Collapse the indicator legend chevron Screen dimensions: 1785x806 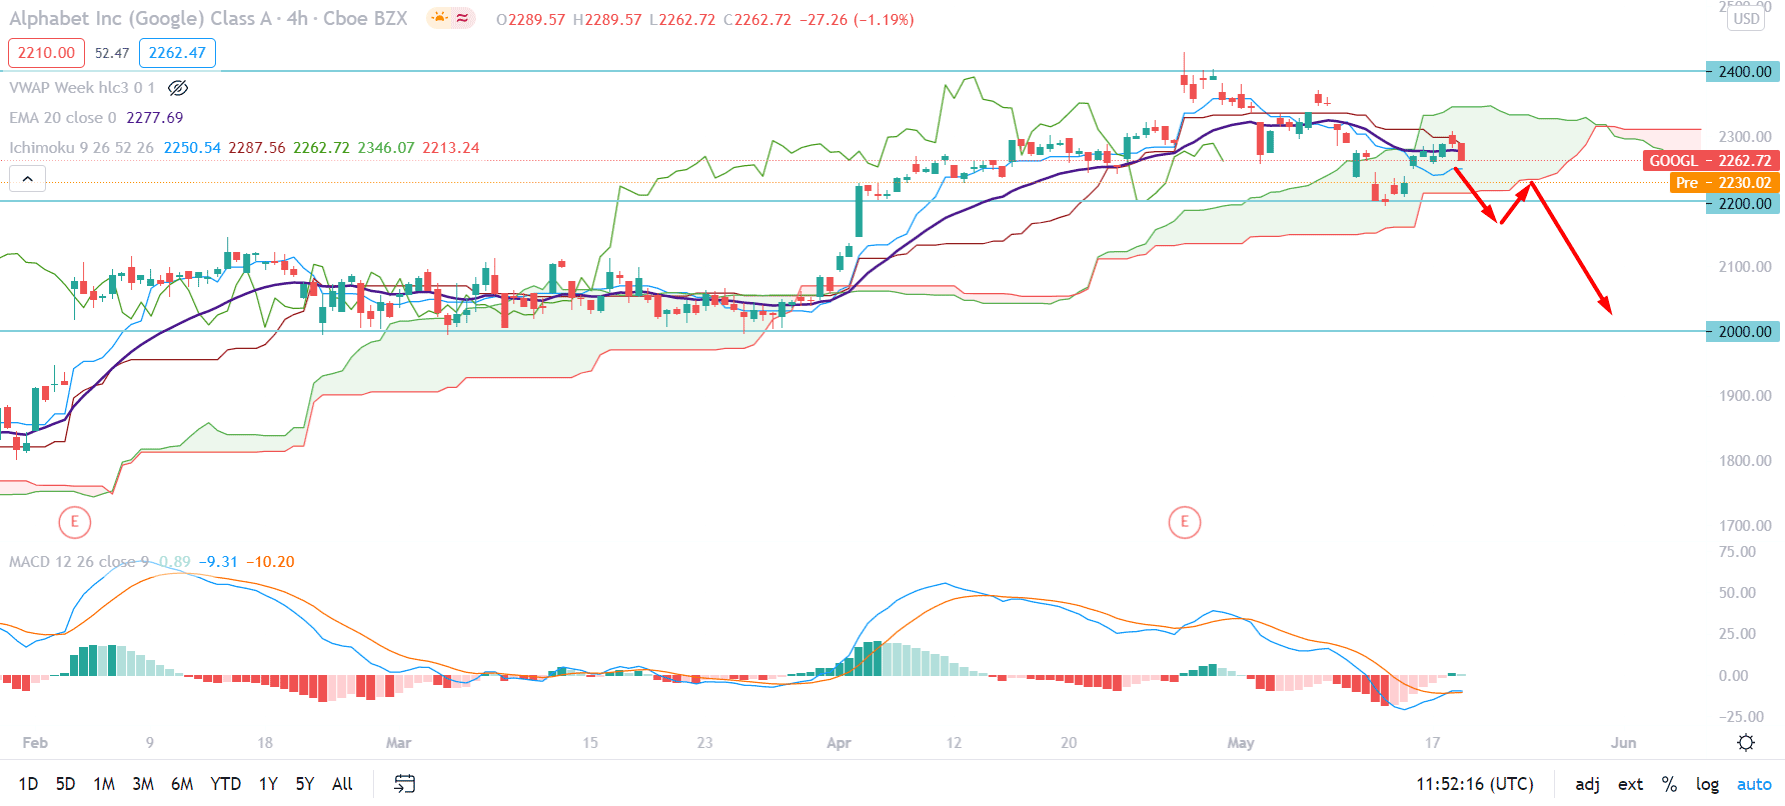click(27, 179)
